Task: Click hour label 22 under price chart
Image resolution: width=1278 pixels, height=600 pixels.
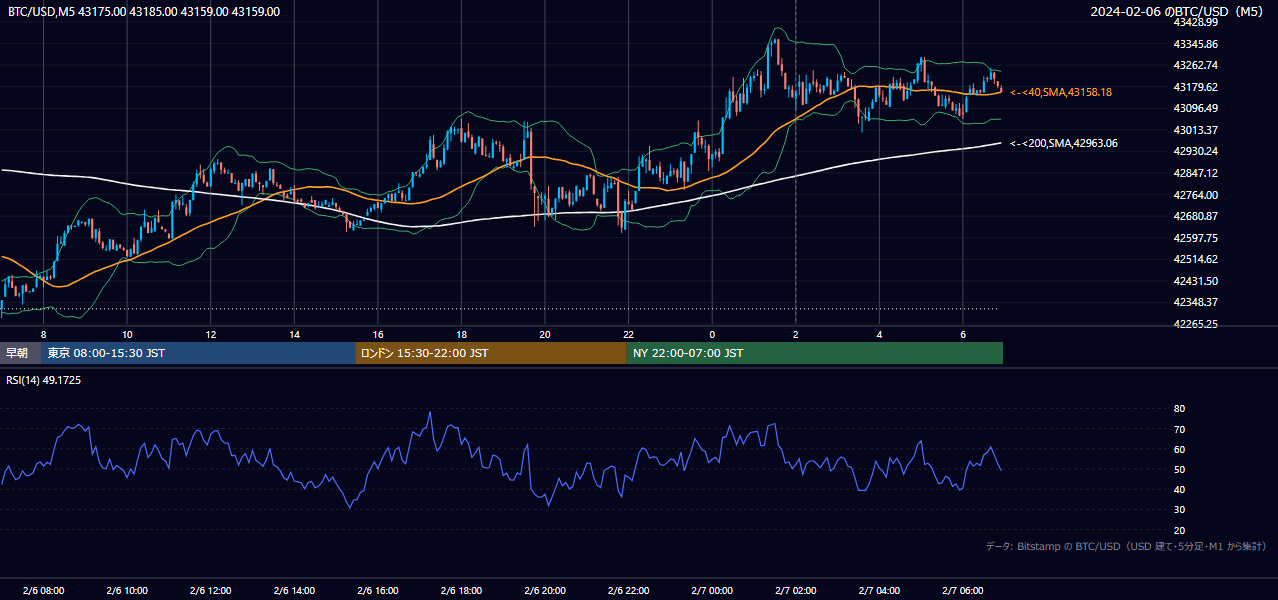Action: click(628, 334)
